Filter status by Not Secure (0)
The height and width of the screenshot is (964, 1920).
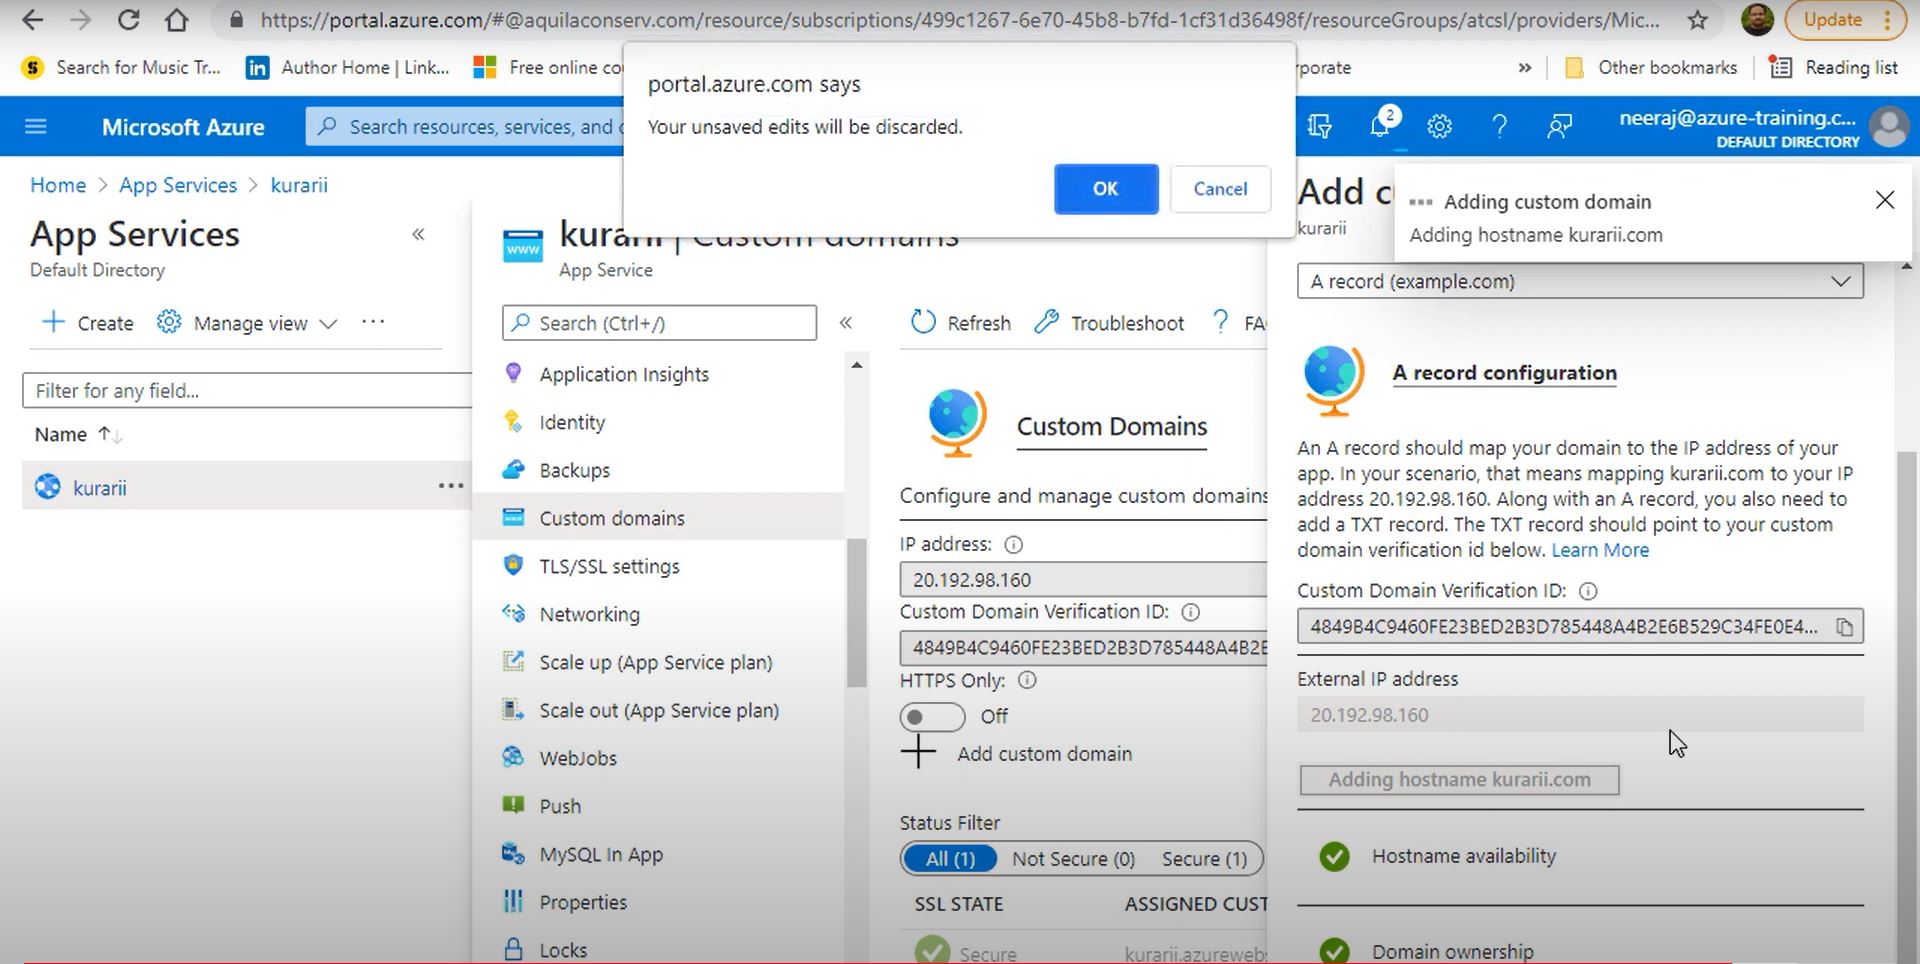click(x=1073, y=859)
